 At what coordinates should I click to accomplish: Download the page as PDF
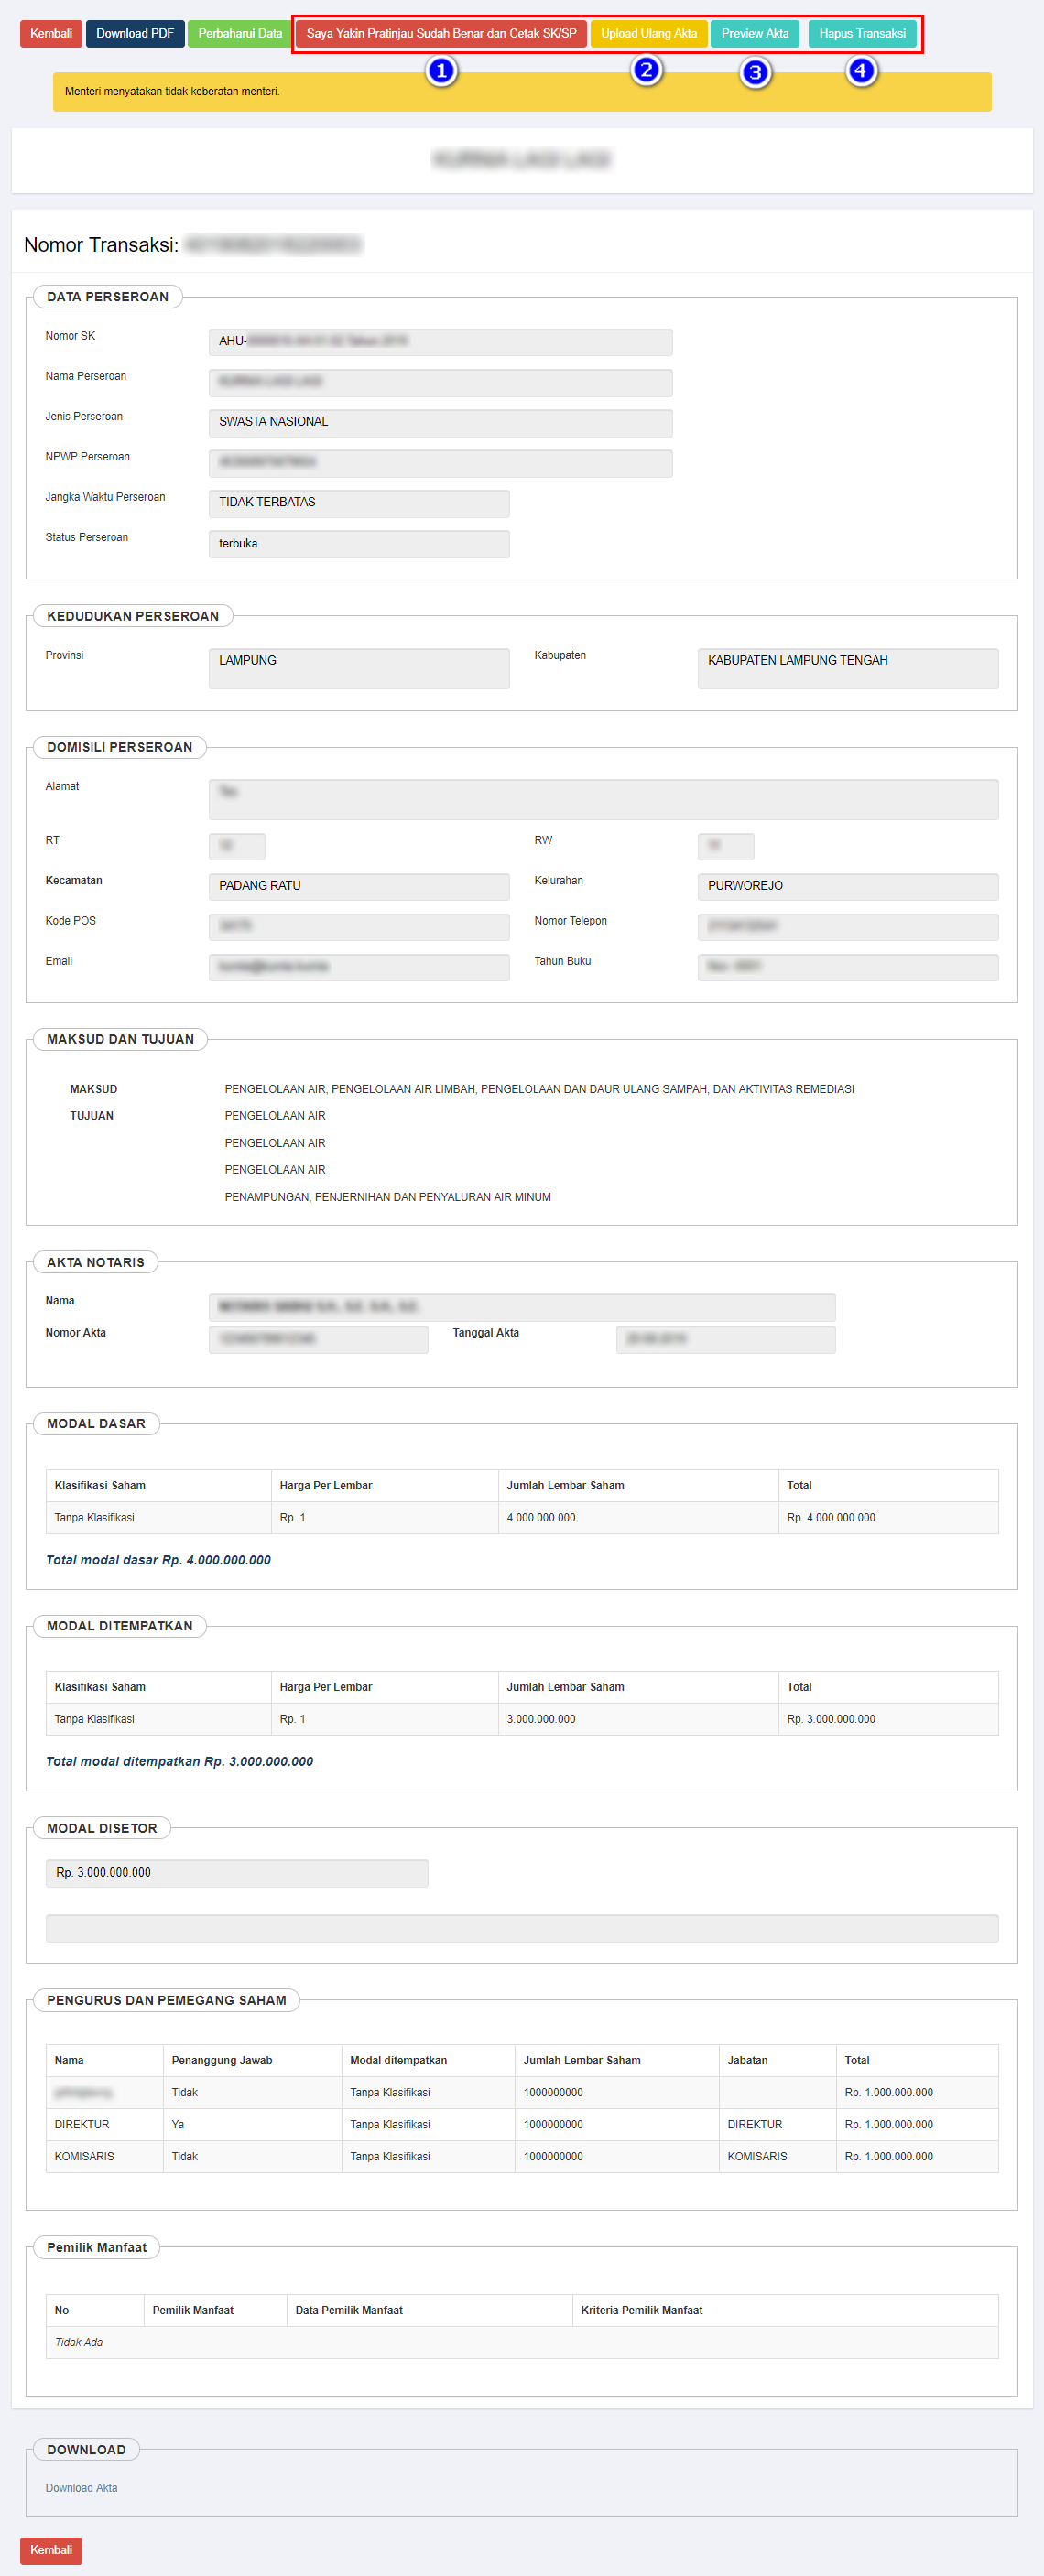point(135,34)
